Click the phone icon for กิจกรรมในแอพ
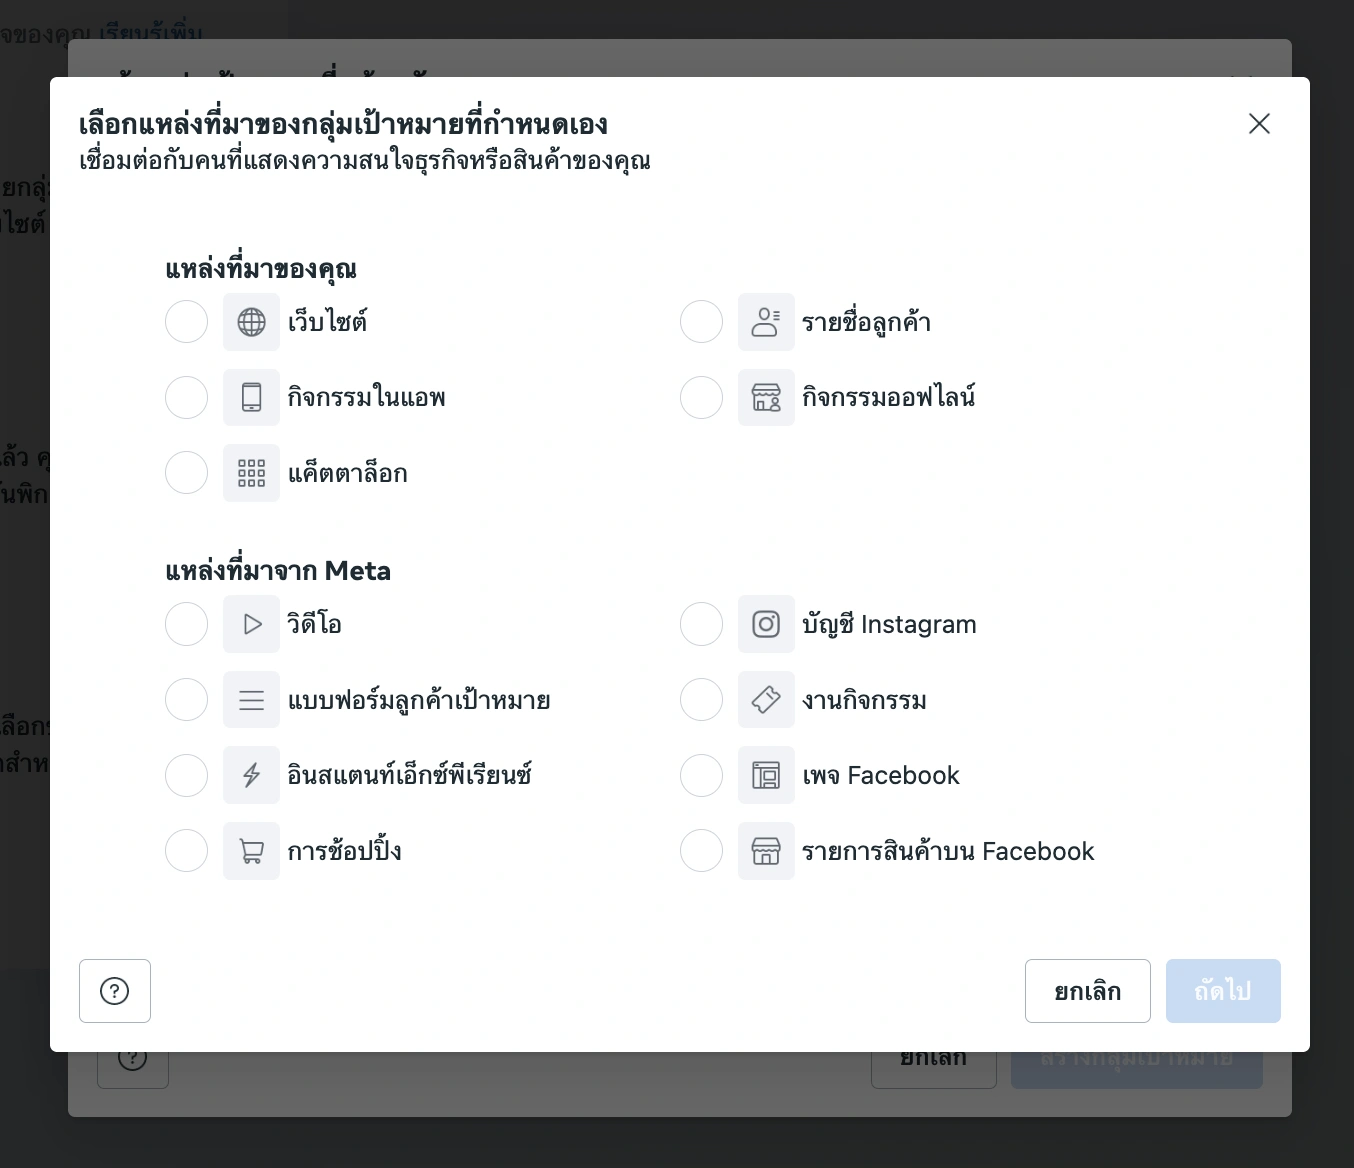1354x1168 pixels. [251, 397]
